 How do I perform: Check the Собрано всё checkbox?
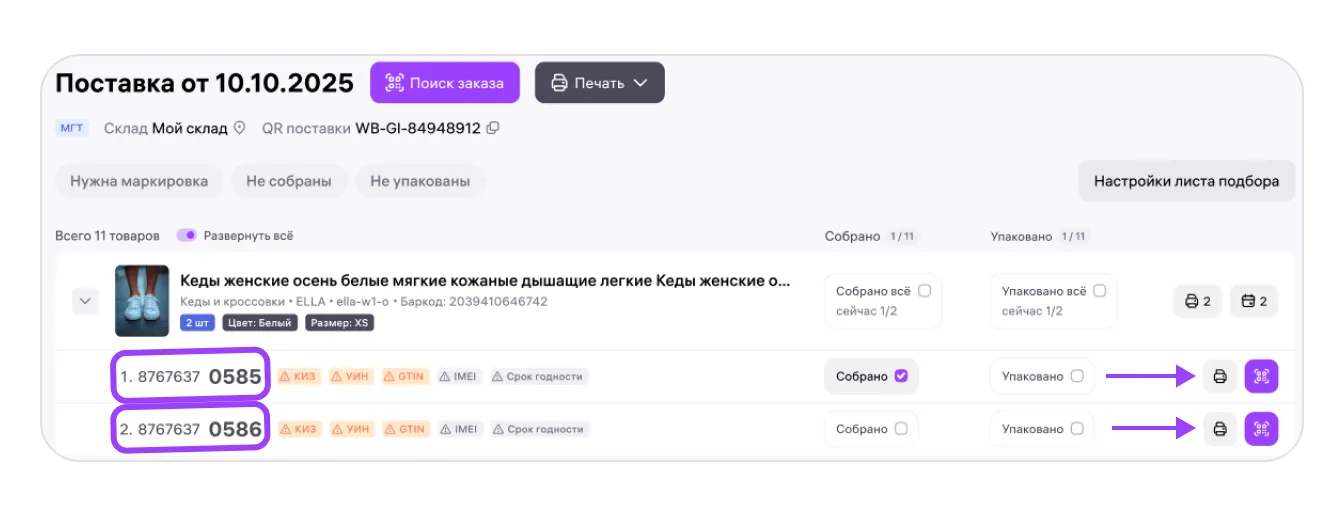(924, 291)
